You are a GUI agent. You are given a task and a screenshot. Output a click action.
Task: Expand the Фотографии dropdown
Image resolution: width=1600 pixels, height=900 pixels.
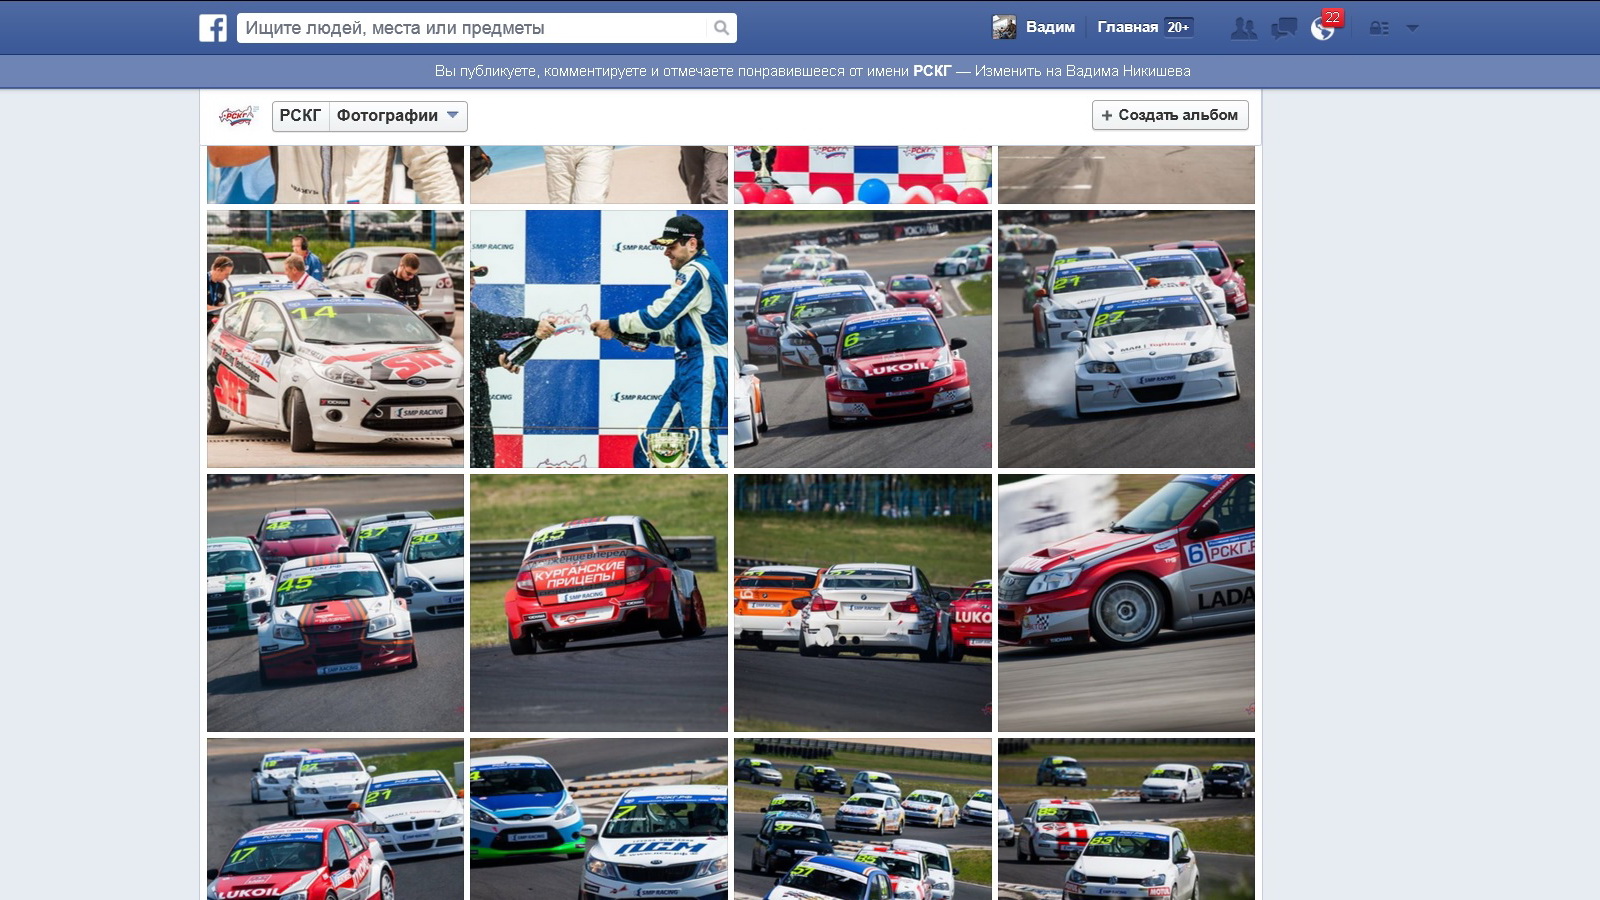[398, 116]
